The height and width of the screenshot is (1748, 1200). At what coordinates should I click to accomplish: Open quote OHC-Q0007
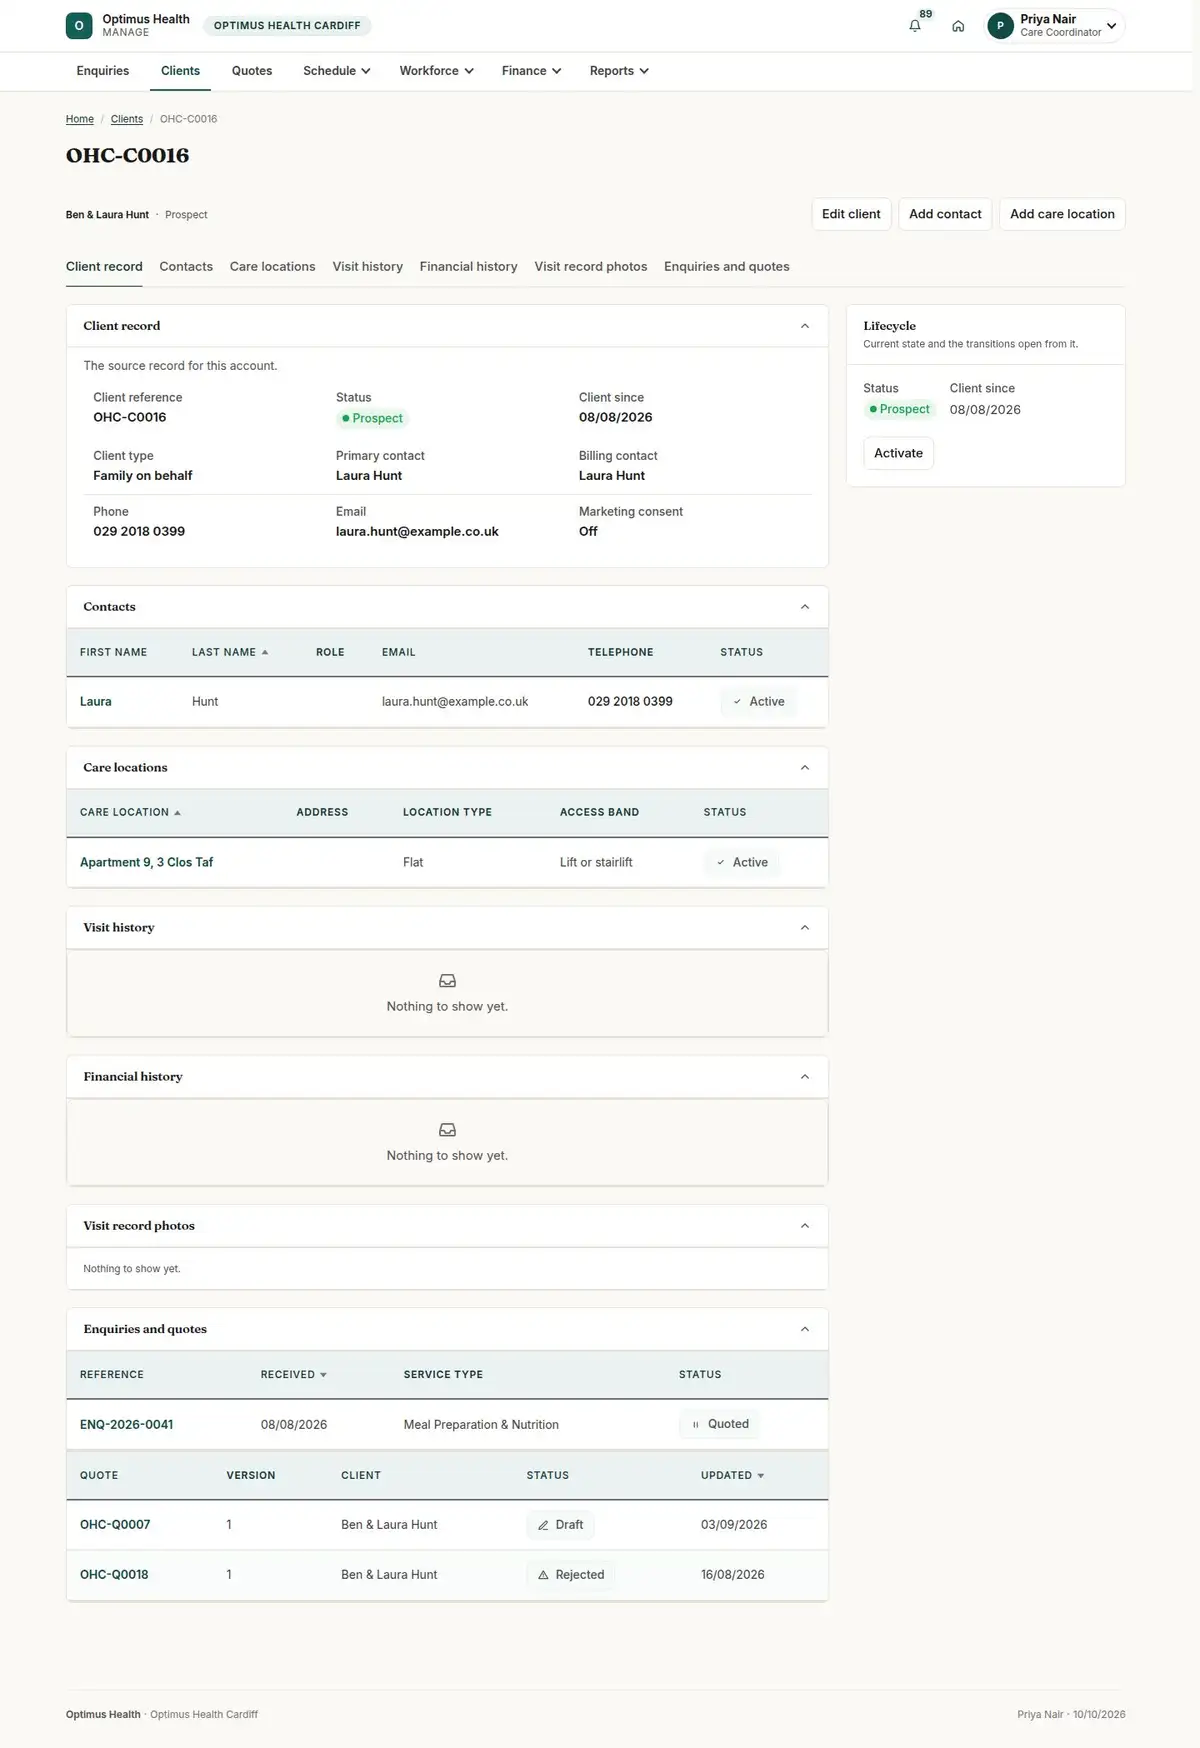pyautogui.click(x=115, y=1525)
